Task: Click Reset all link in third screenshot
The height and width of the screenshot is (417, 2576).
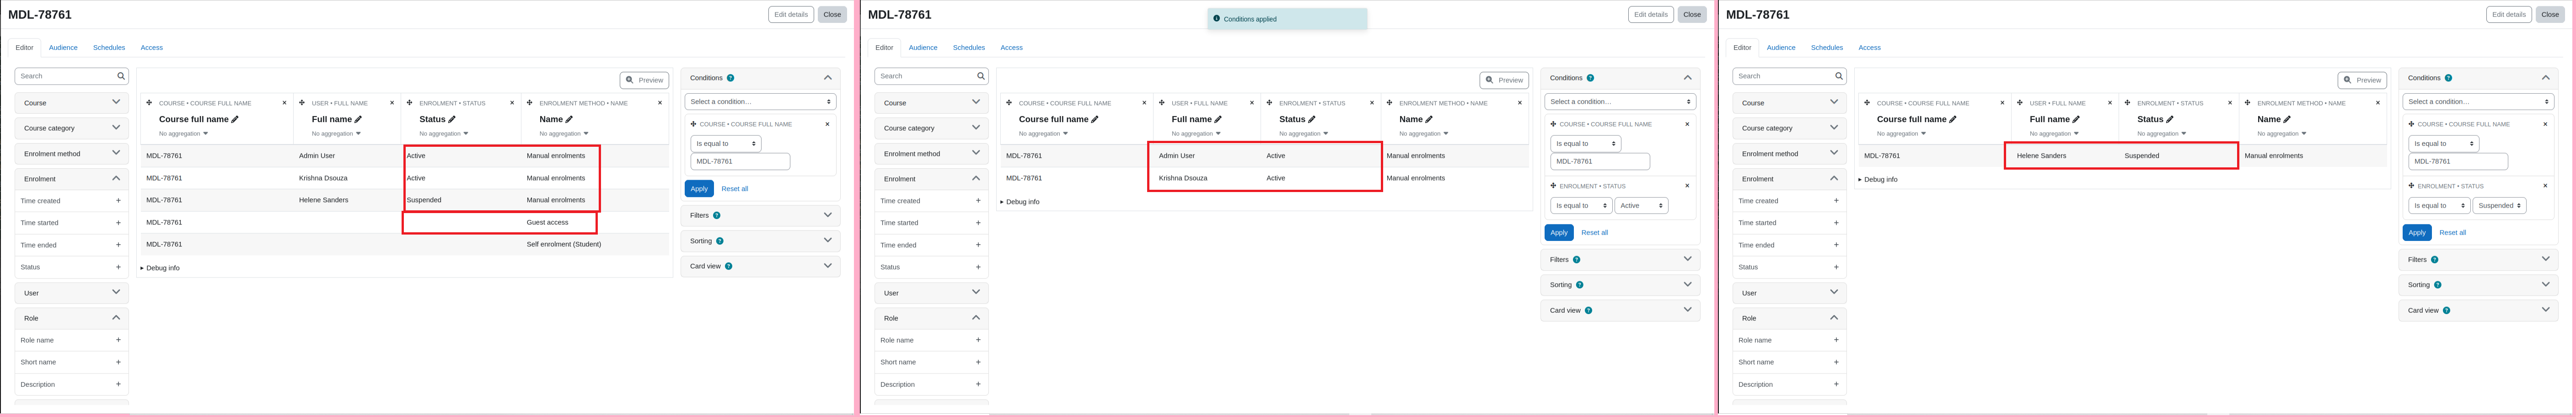Action: click(x=2453, y=233)
